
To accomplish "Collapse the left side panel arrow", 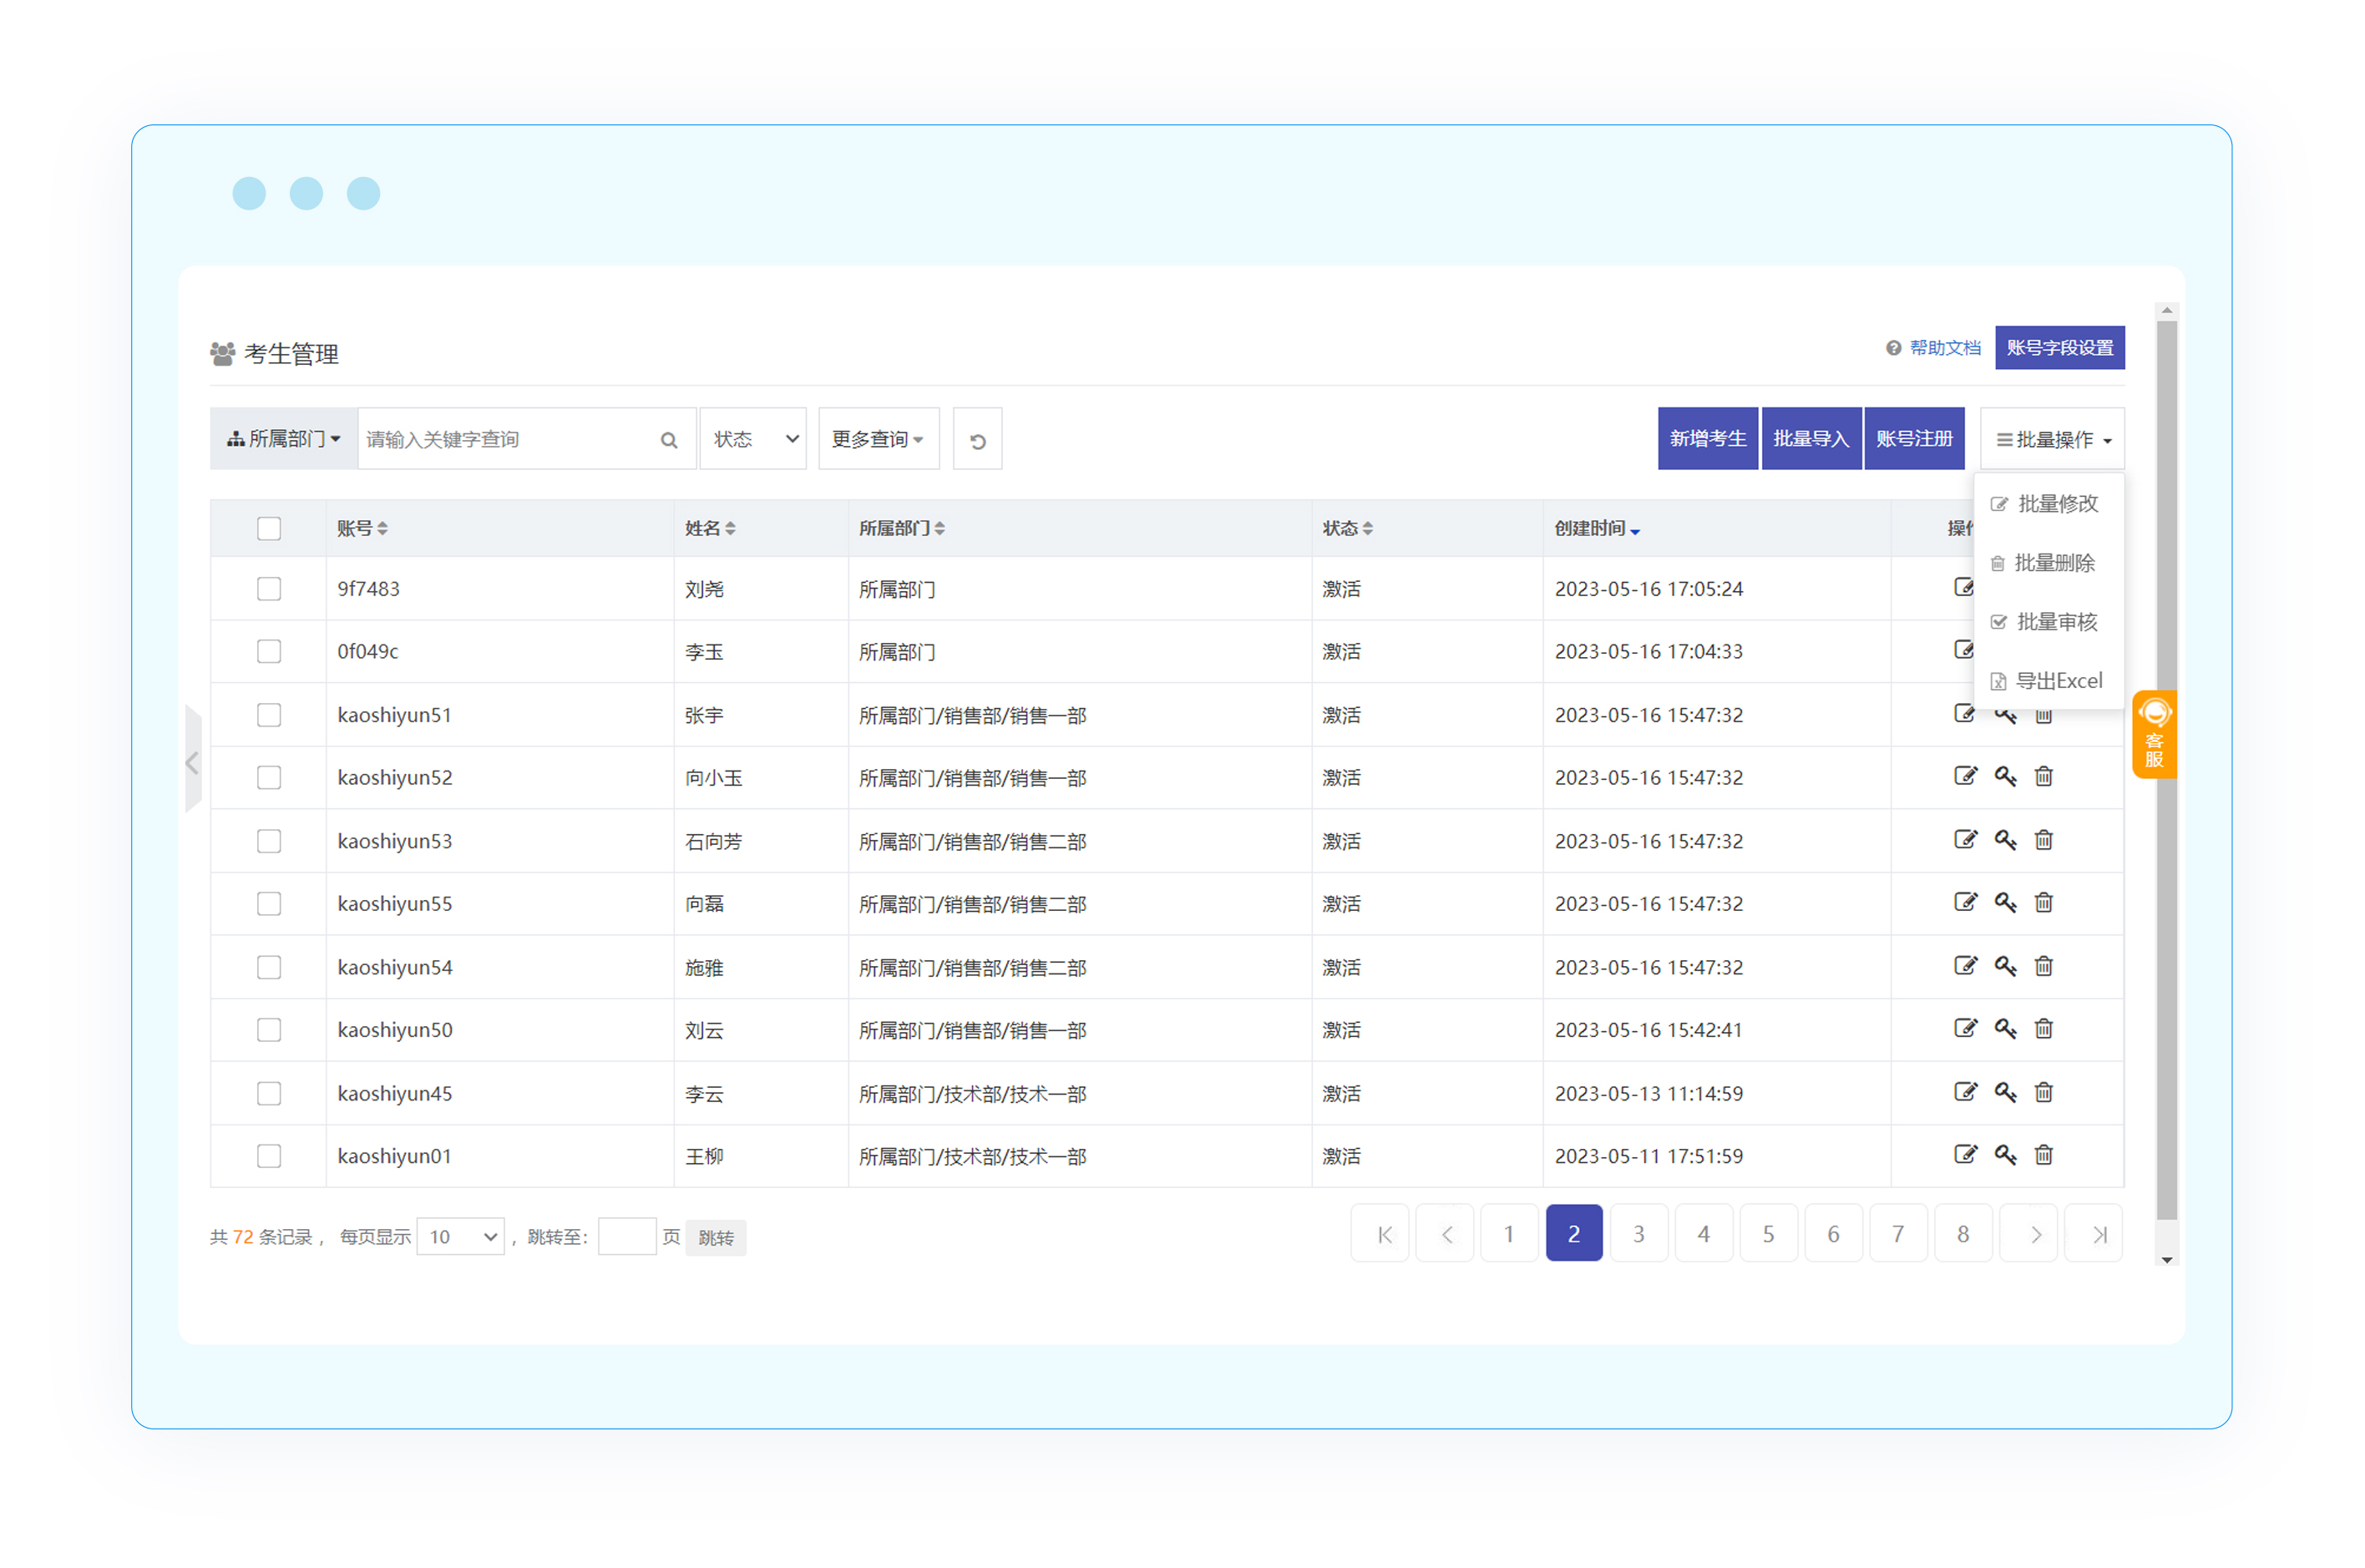I will (x=193, y=763).
